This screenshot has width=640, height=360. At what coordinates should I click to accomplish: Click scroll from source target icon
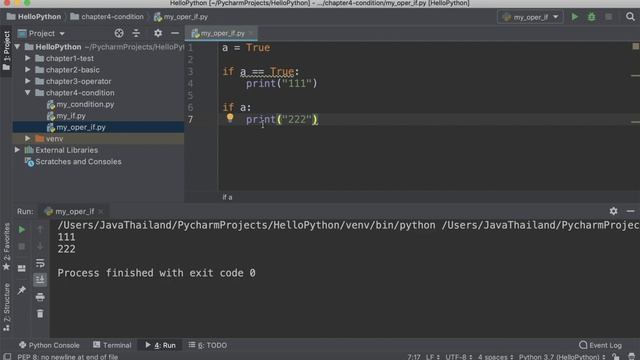pyautogui.click(x=119, y=33)
